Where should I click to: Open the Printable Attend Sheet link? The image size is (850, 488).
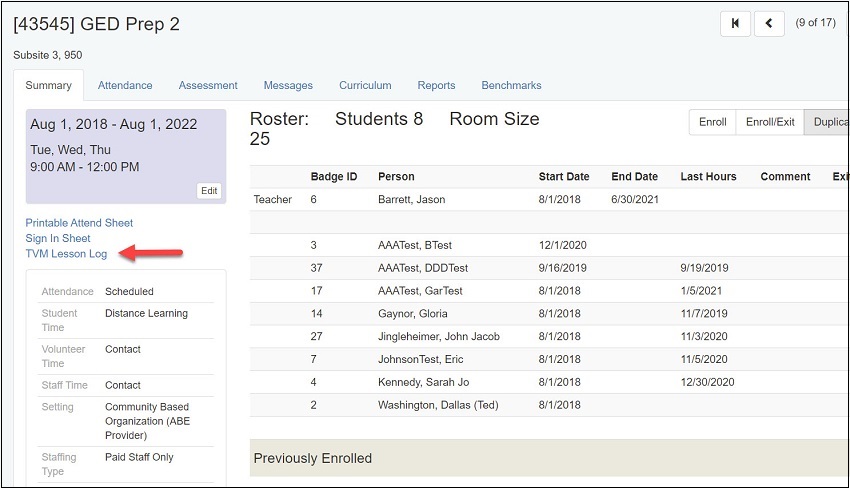[79, 223]
